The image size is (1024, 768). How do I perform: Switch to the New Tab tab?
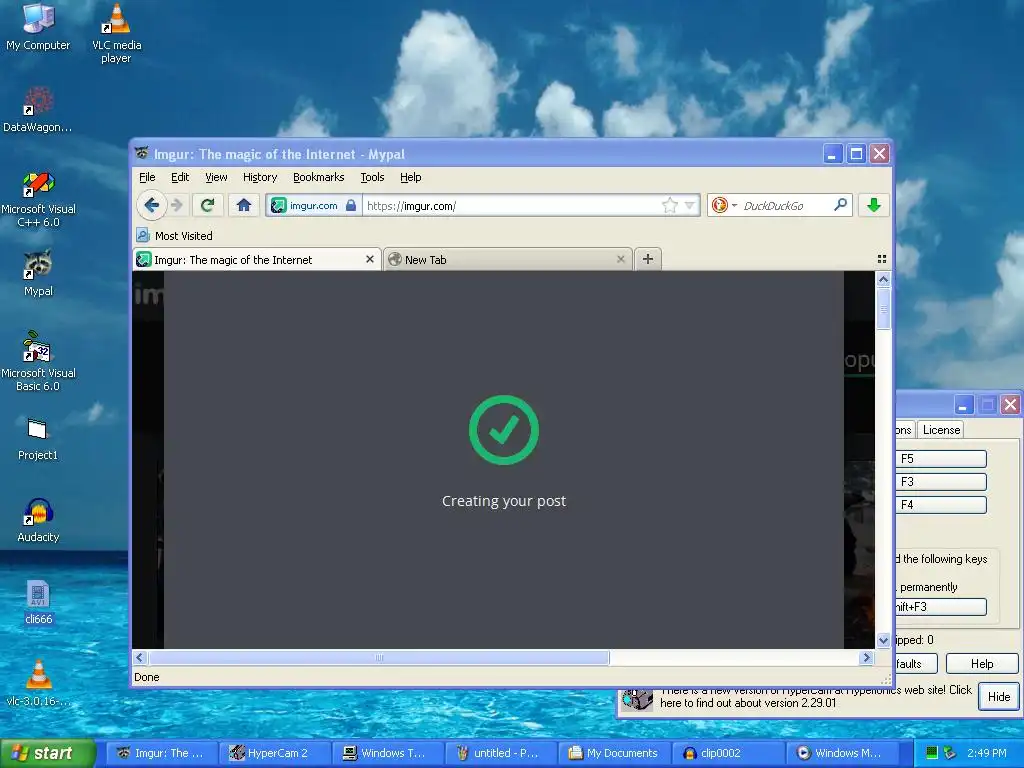pos(507,259)
